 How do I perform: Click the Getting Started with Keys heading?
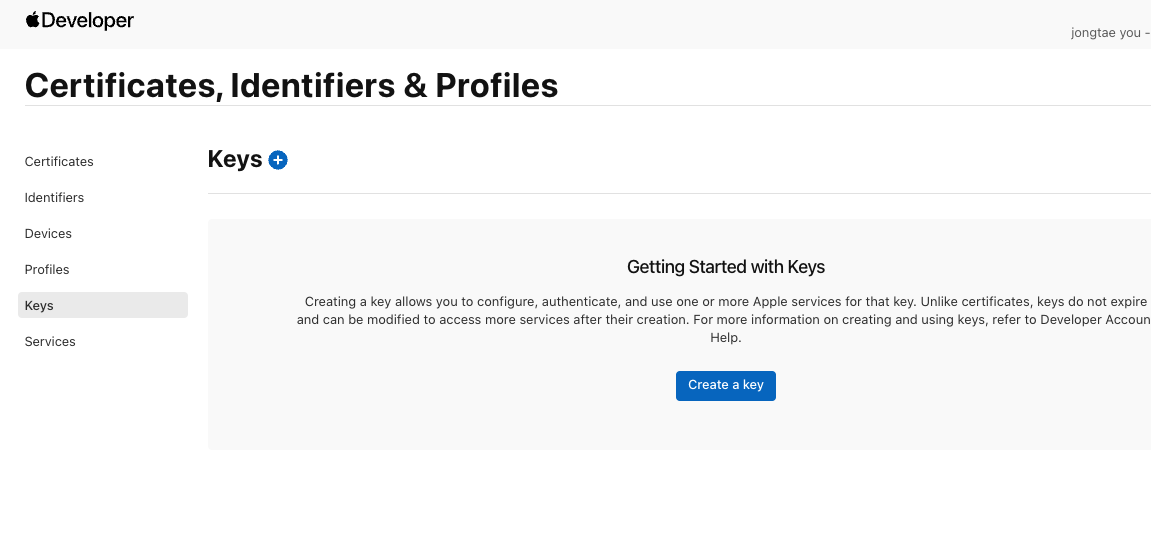(726, 267)
